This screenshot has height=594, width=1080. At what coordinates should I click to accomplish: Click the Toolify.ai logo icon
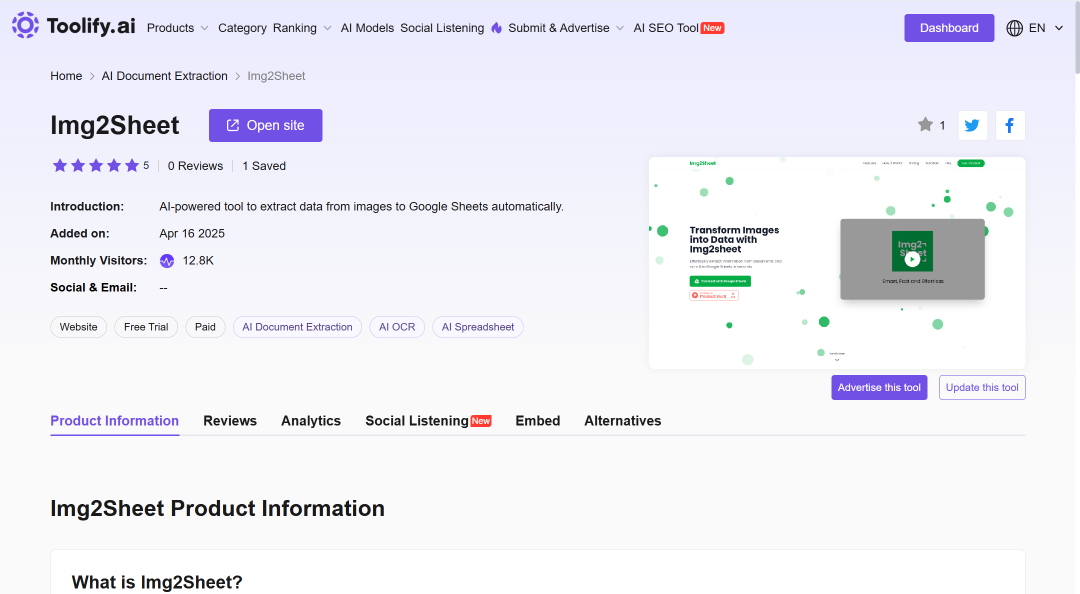[25, 25]
